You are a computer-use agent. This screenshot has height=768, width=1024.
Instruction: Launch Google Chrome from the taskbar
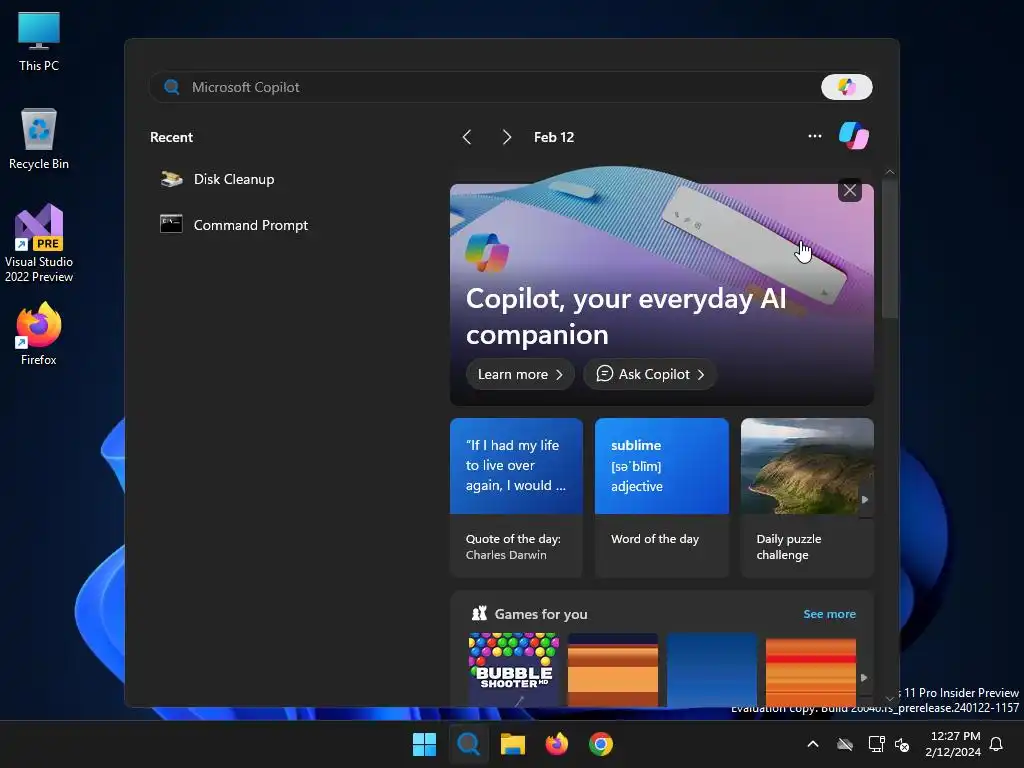click(x=601, y=744)
